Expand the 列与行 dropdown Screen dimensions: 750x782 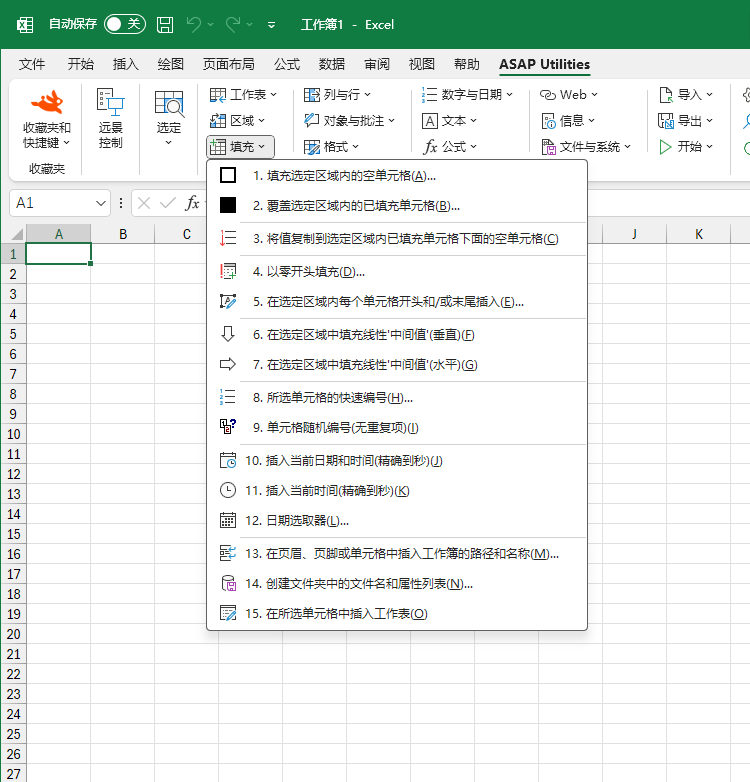337,94
